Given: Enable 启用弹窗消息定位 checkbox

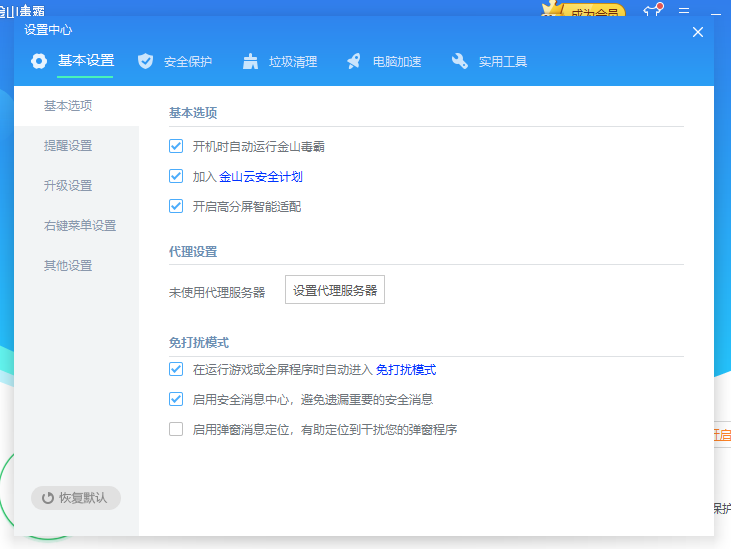Looking at the screenshot, I should click(176, 429).
